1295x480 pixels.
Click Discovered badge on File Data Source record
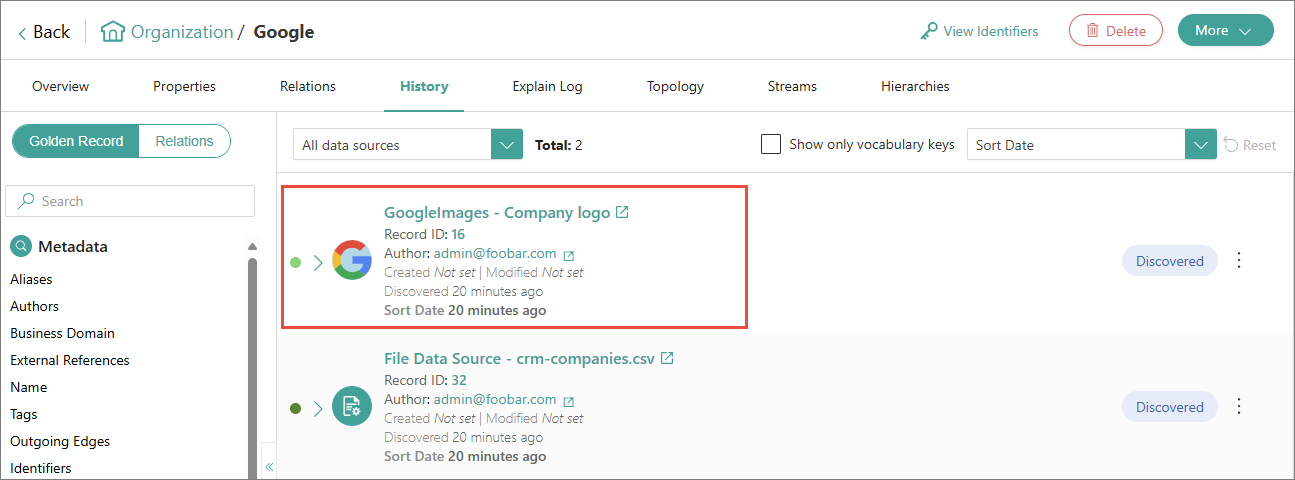1170,406
